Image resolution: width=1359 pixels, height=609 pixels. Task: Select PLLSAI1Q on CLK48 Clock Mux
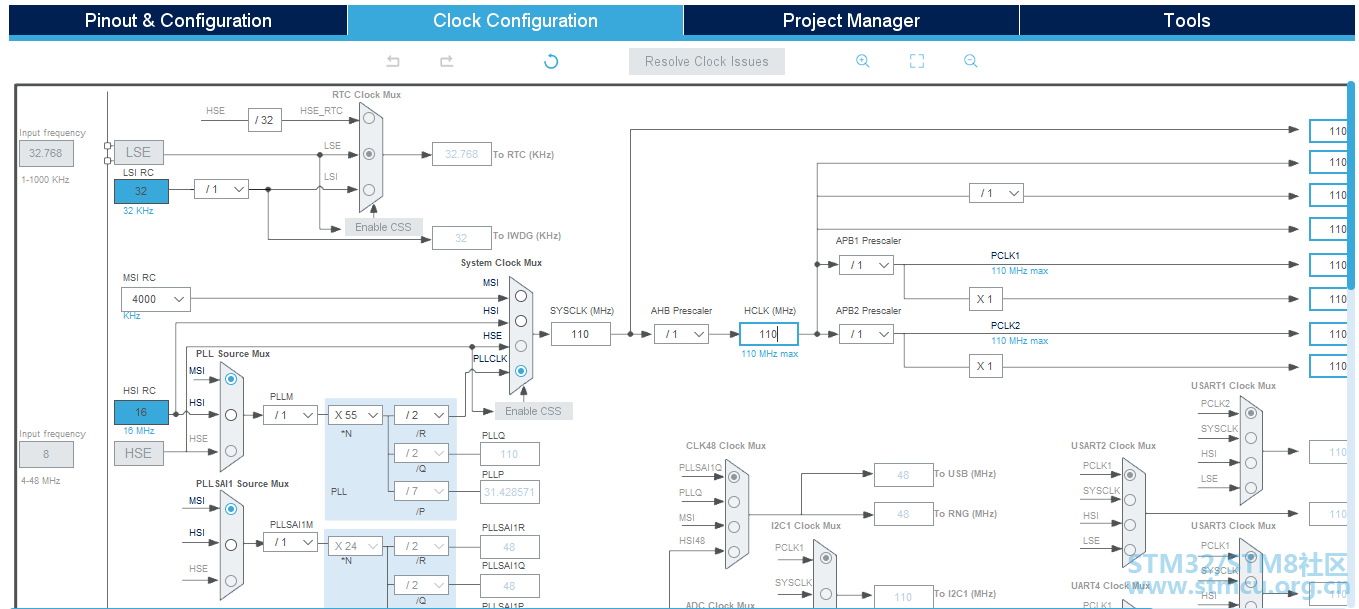pyautogui.click(x=733, y=477)
